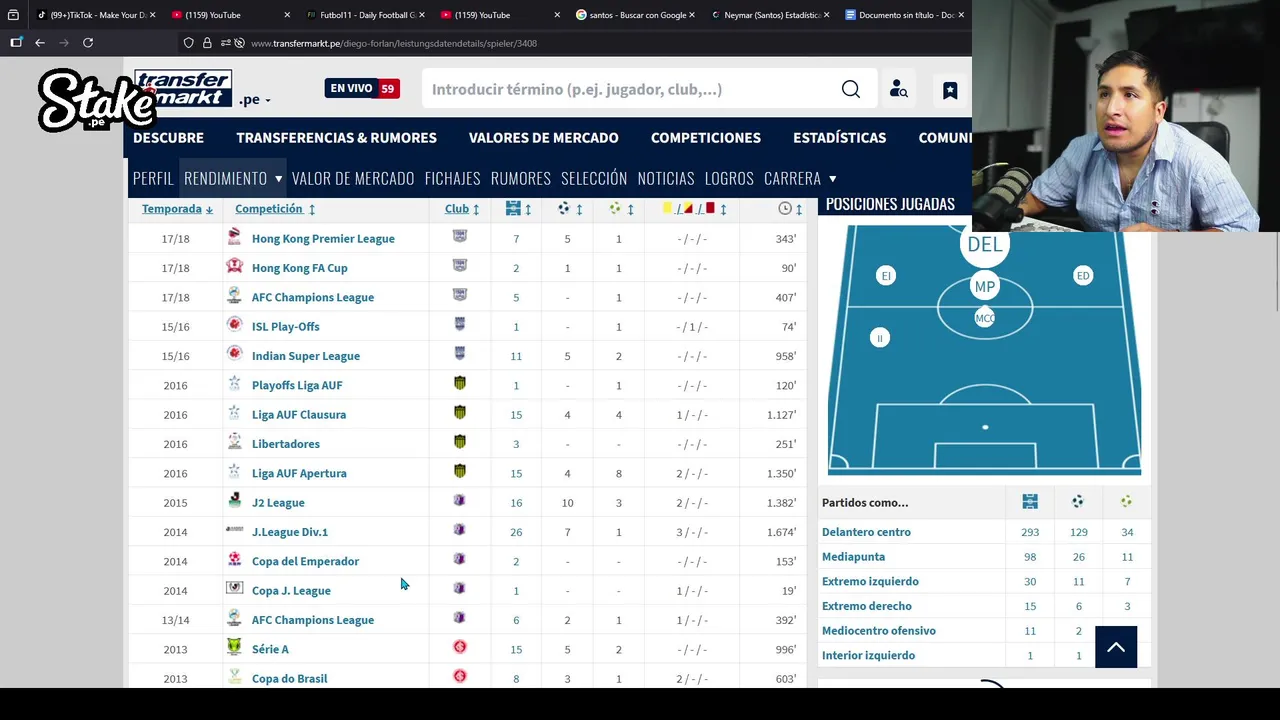This screenshot has height=720, width=1280.
Task: Sort table by Club column
Action: (462, 209)
